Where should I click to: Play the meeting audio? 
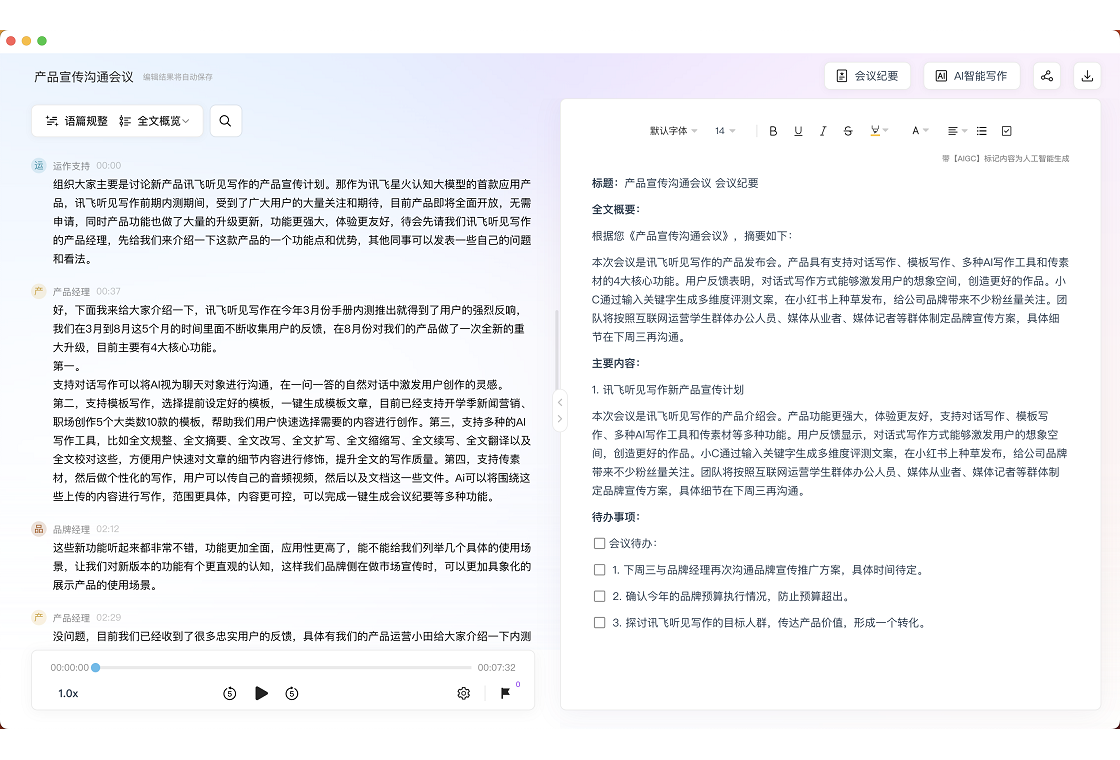click(261, 693)
